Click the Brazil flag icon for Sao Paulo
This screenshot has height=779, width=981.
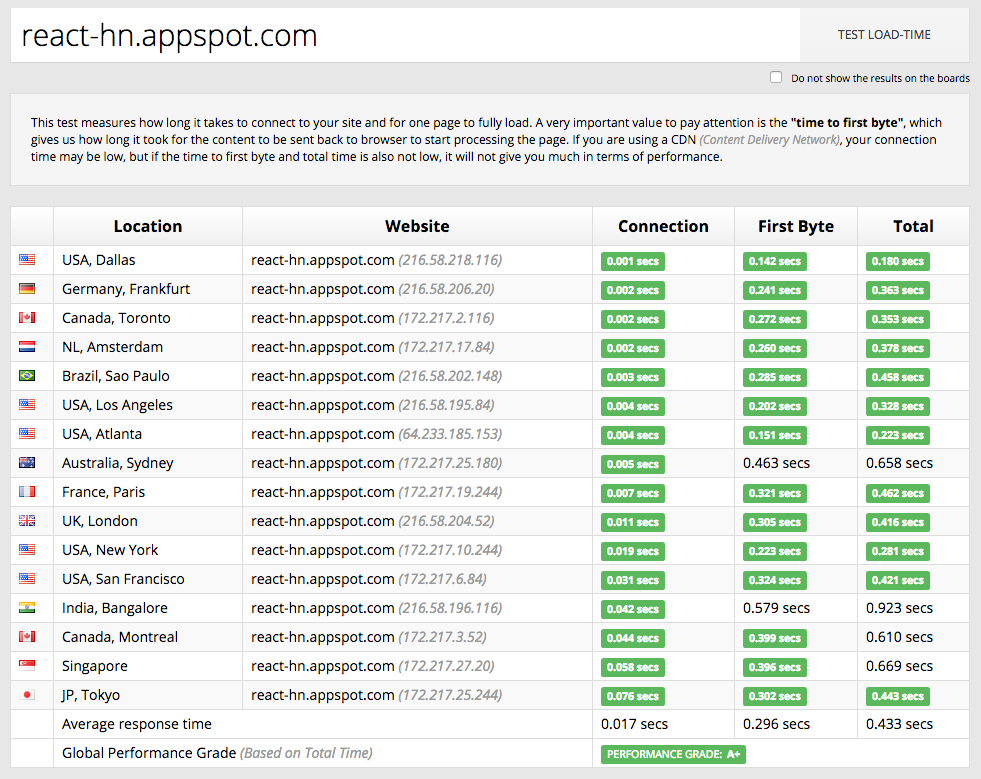tap(27, 376)
